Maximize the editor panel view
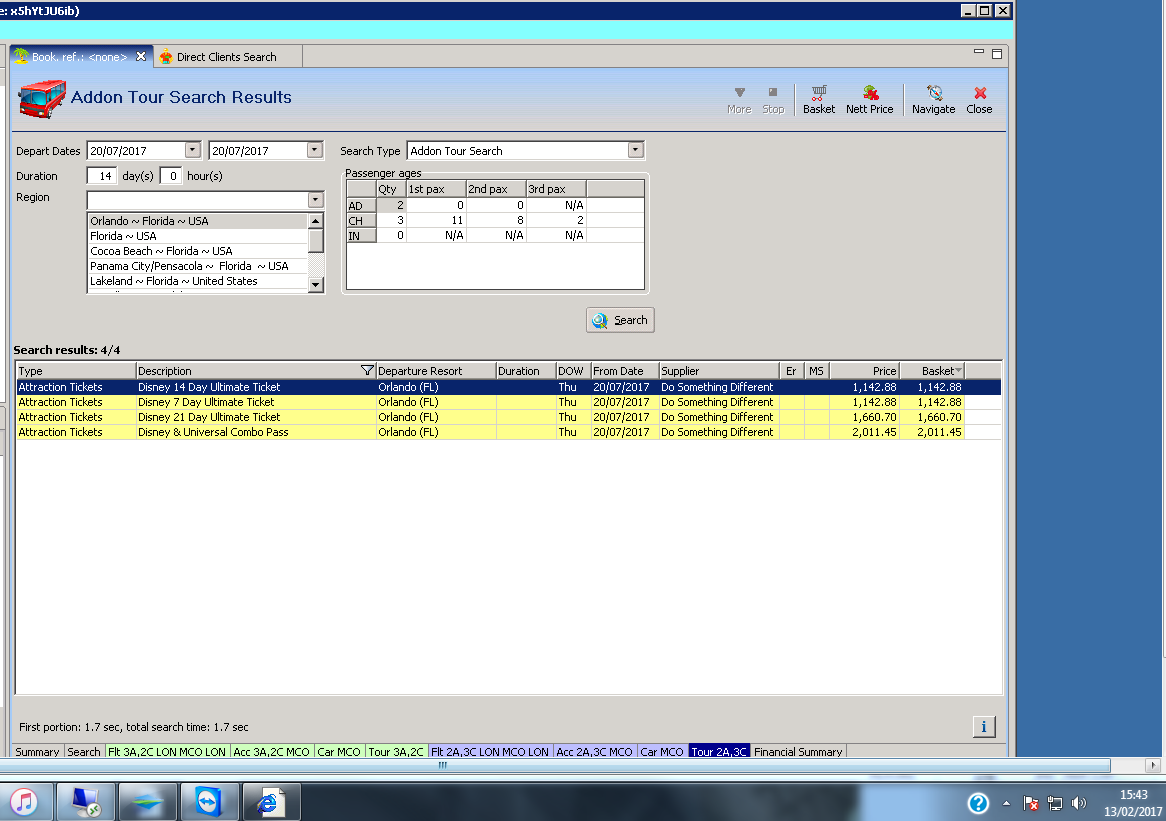 [x=997, y=54]
